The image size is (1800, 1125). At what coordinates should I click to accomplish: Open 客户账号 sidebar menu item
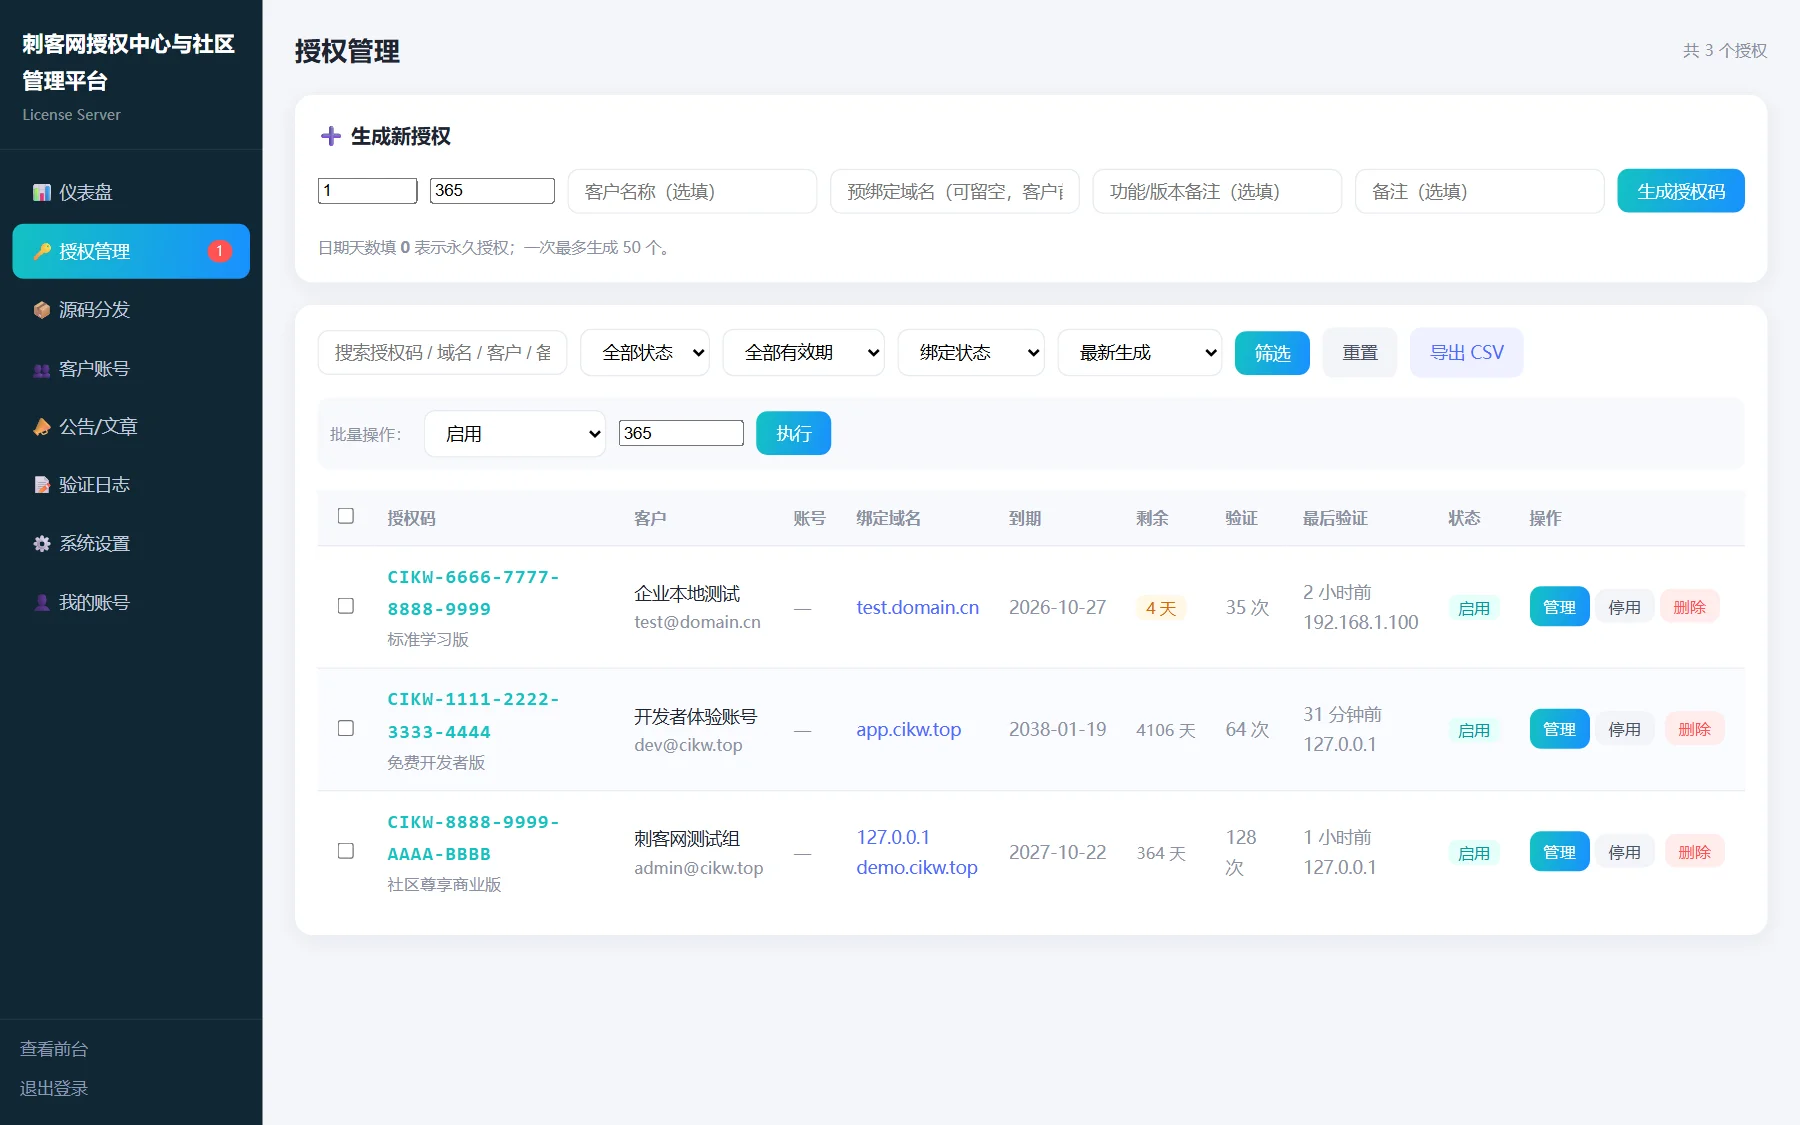click(x=131, y=369)
